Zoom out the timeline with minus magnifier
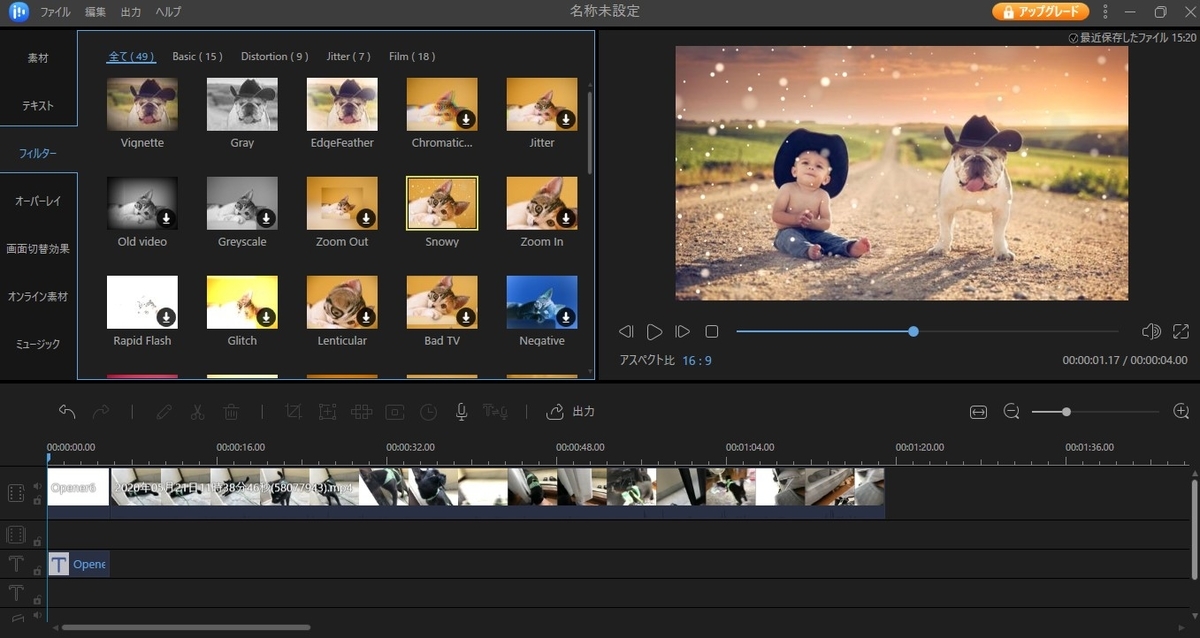This screenshot has width=1200, height=638. tap(1011, 411)
